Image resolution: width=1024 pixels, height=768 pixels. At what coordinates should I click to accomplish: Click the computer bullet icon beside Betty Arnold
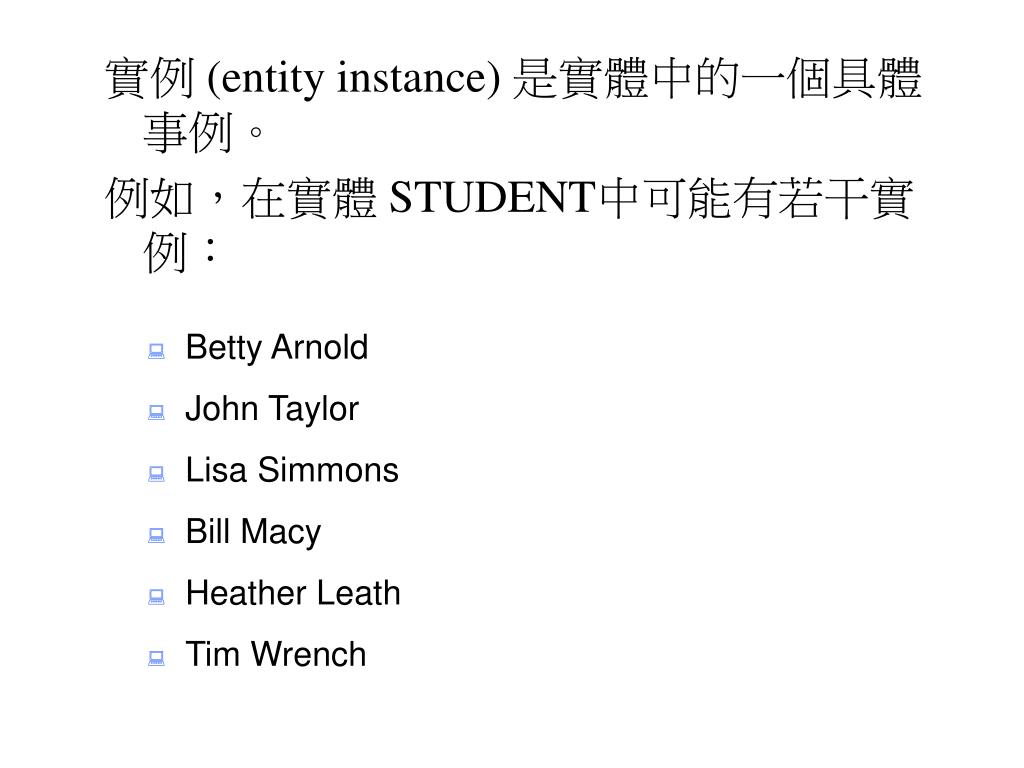[x=156, y=351]
